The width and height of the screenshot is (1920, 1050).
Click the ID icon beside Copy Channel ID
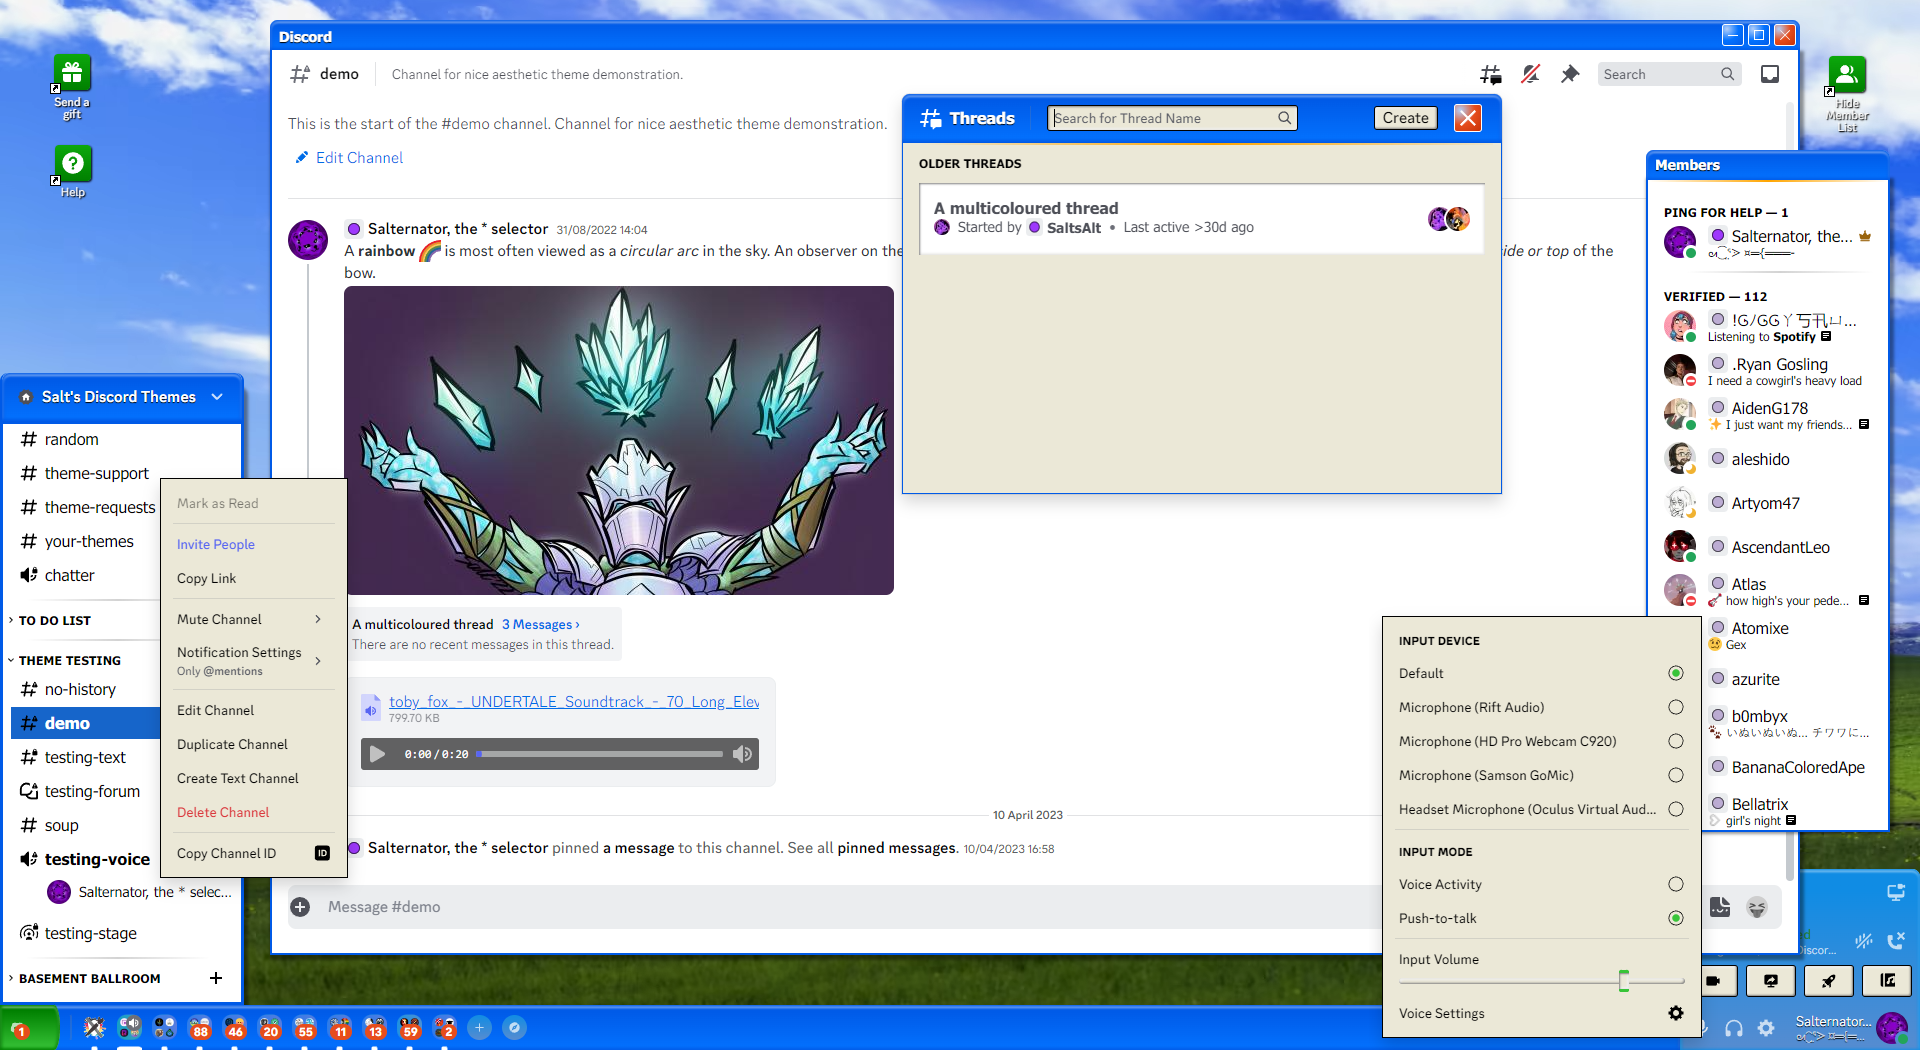tap(322, 853)
